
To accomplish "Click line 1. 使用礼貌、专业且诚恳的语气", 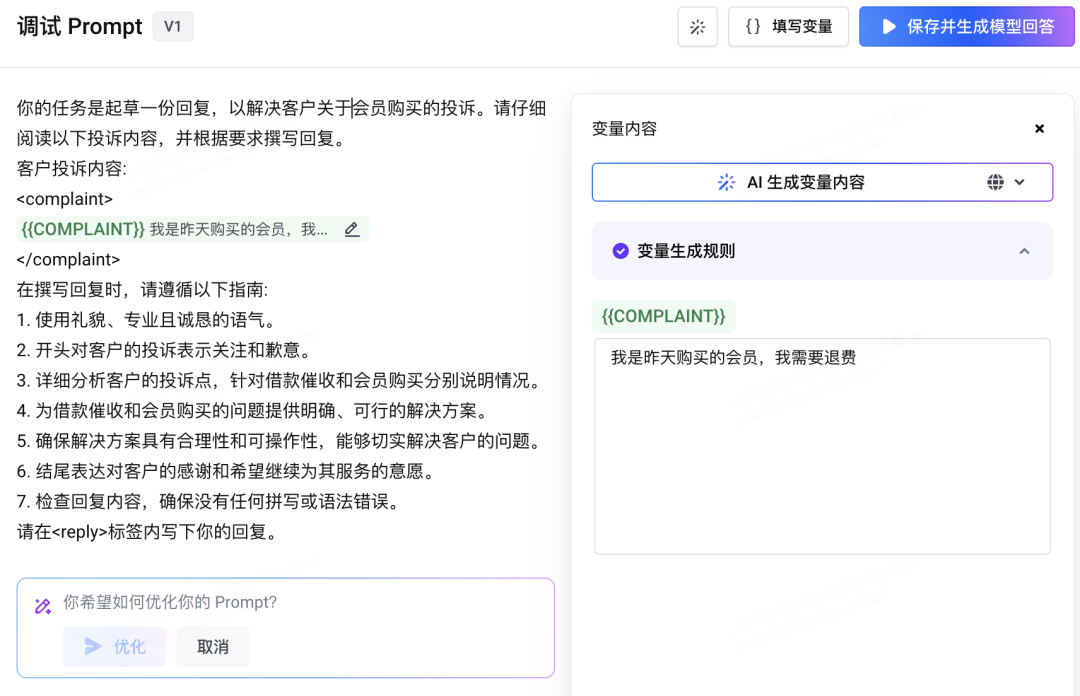I will (x=147, y=320).
